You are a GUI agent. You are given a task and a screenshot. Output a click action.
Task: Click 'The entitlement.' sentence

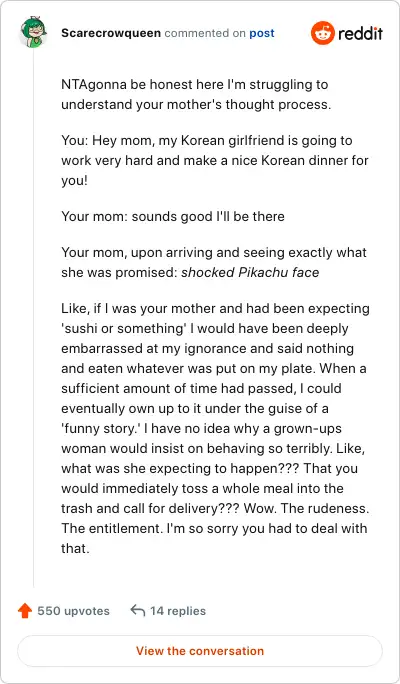112,529
